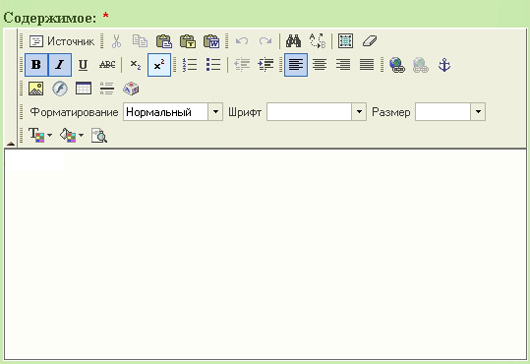
Task: Remove link with the unlink icon
Action: coord(420,65)
